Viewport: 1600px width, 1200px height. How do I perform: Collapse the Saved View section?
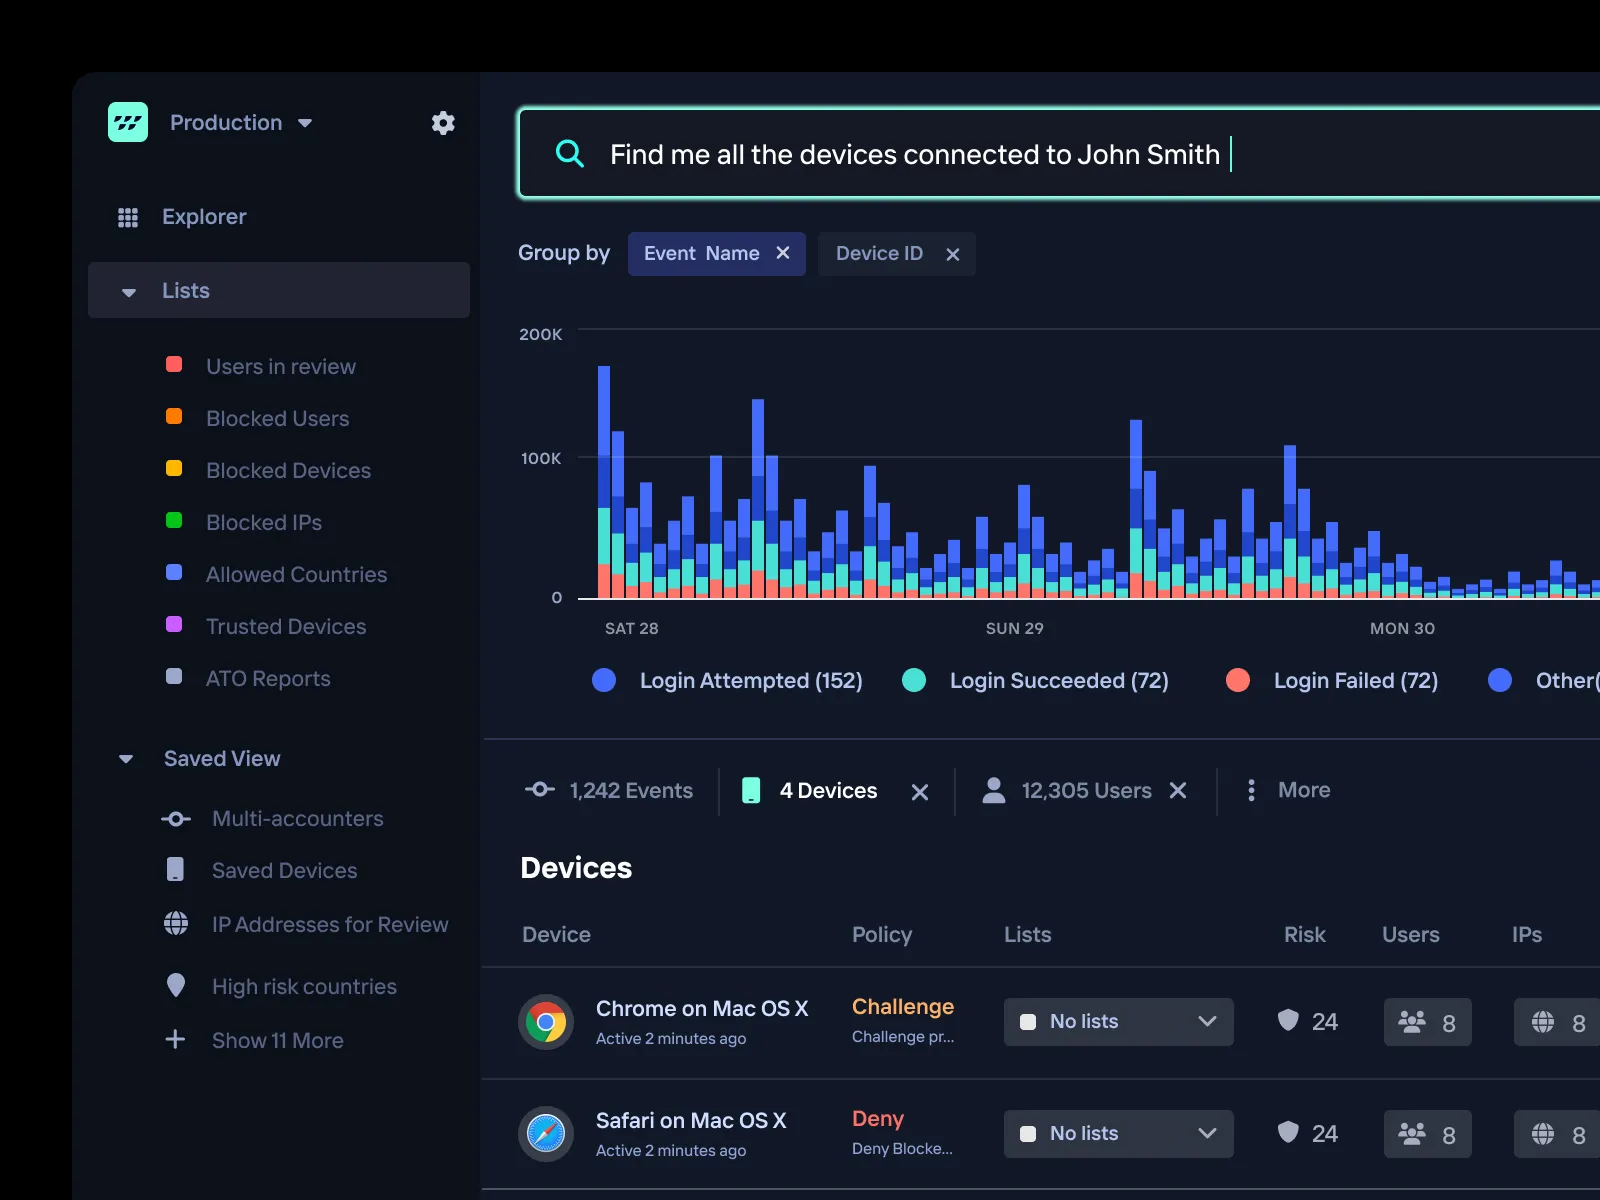point(126,759)
